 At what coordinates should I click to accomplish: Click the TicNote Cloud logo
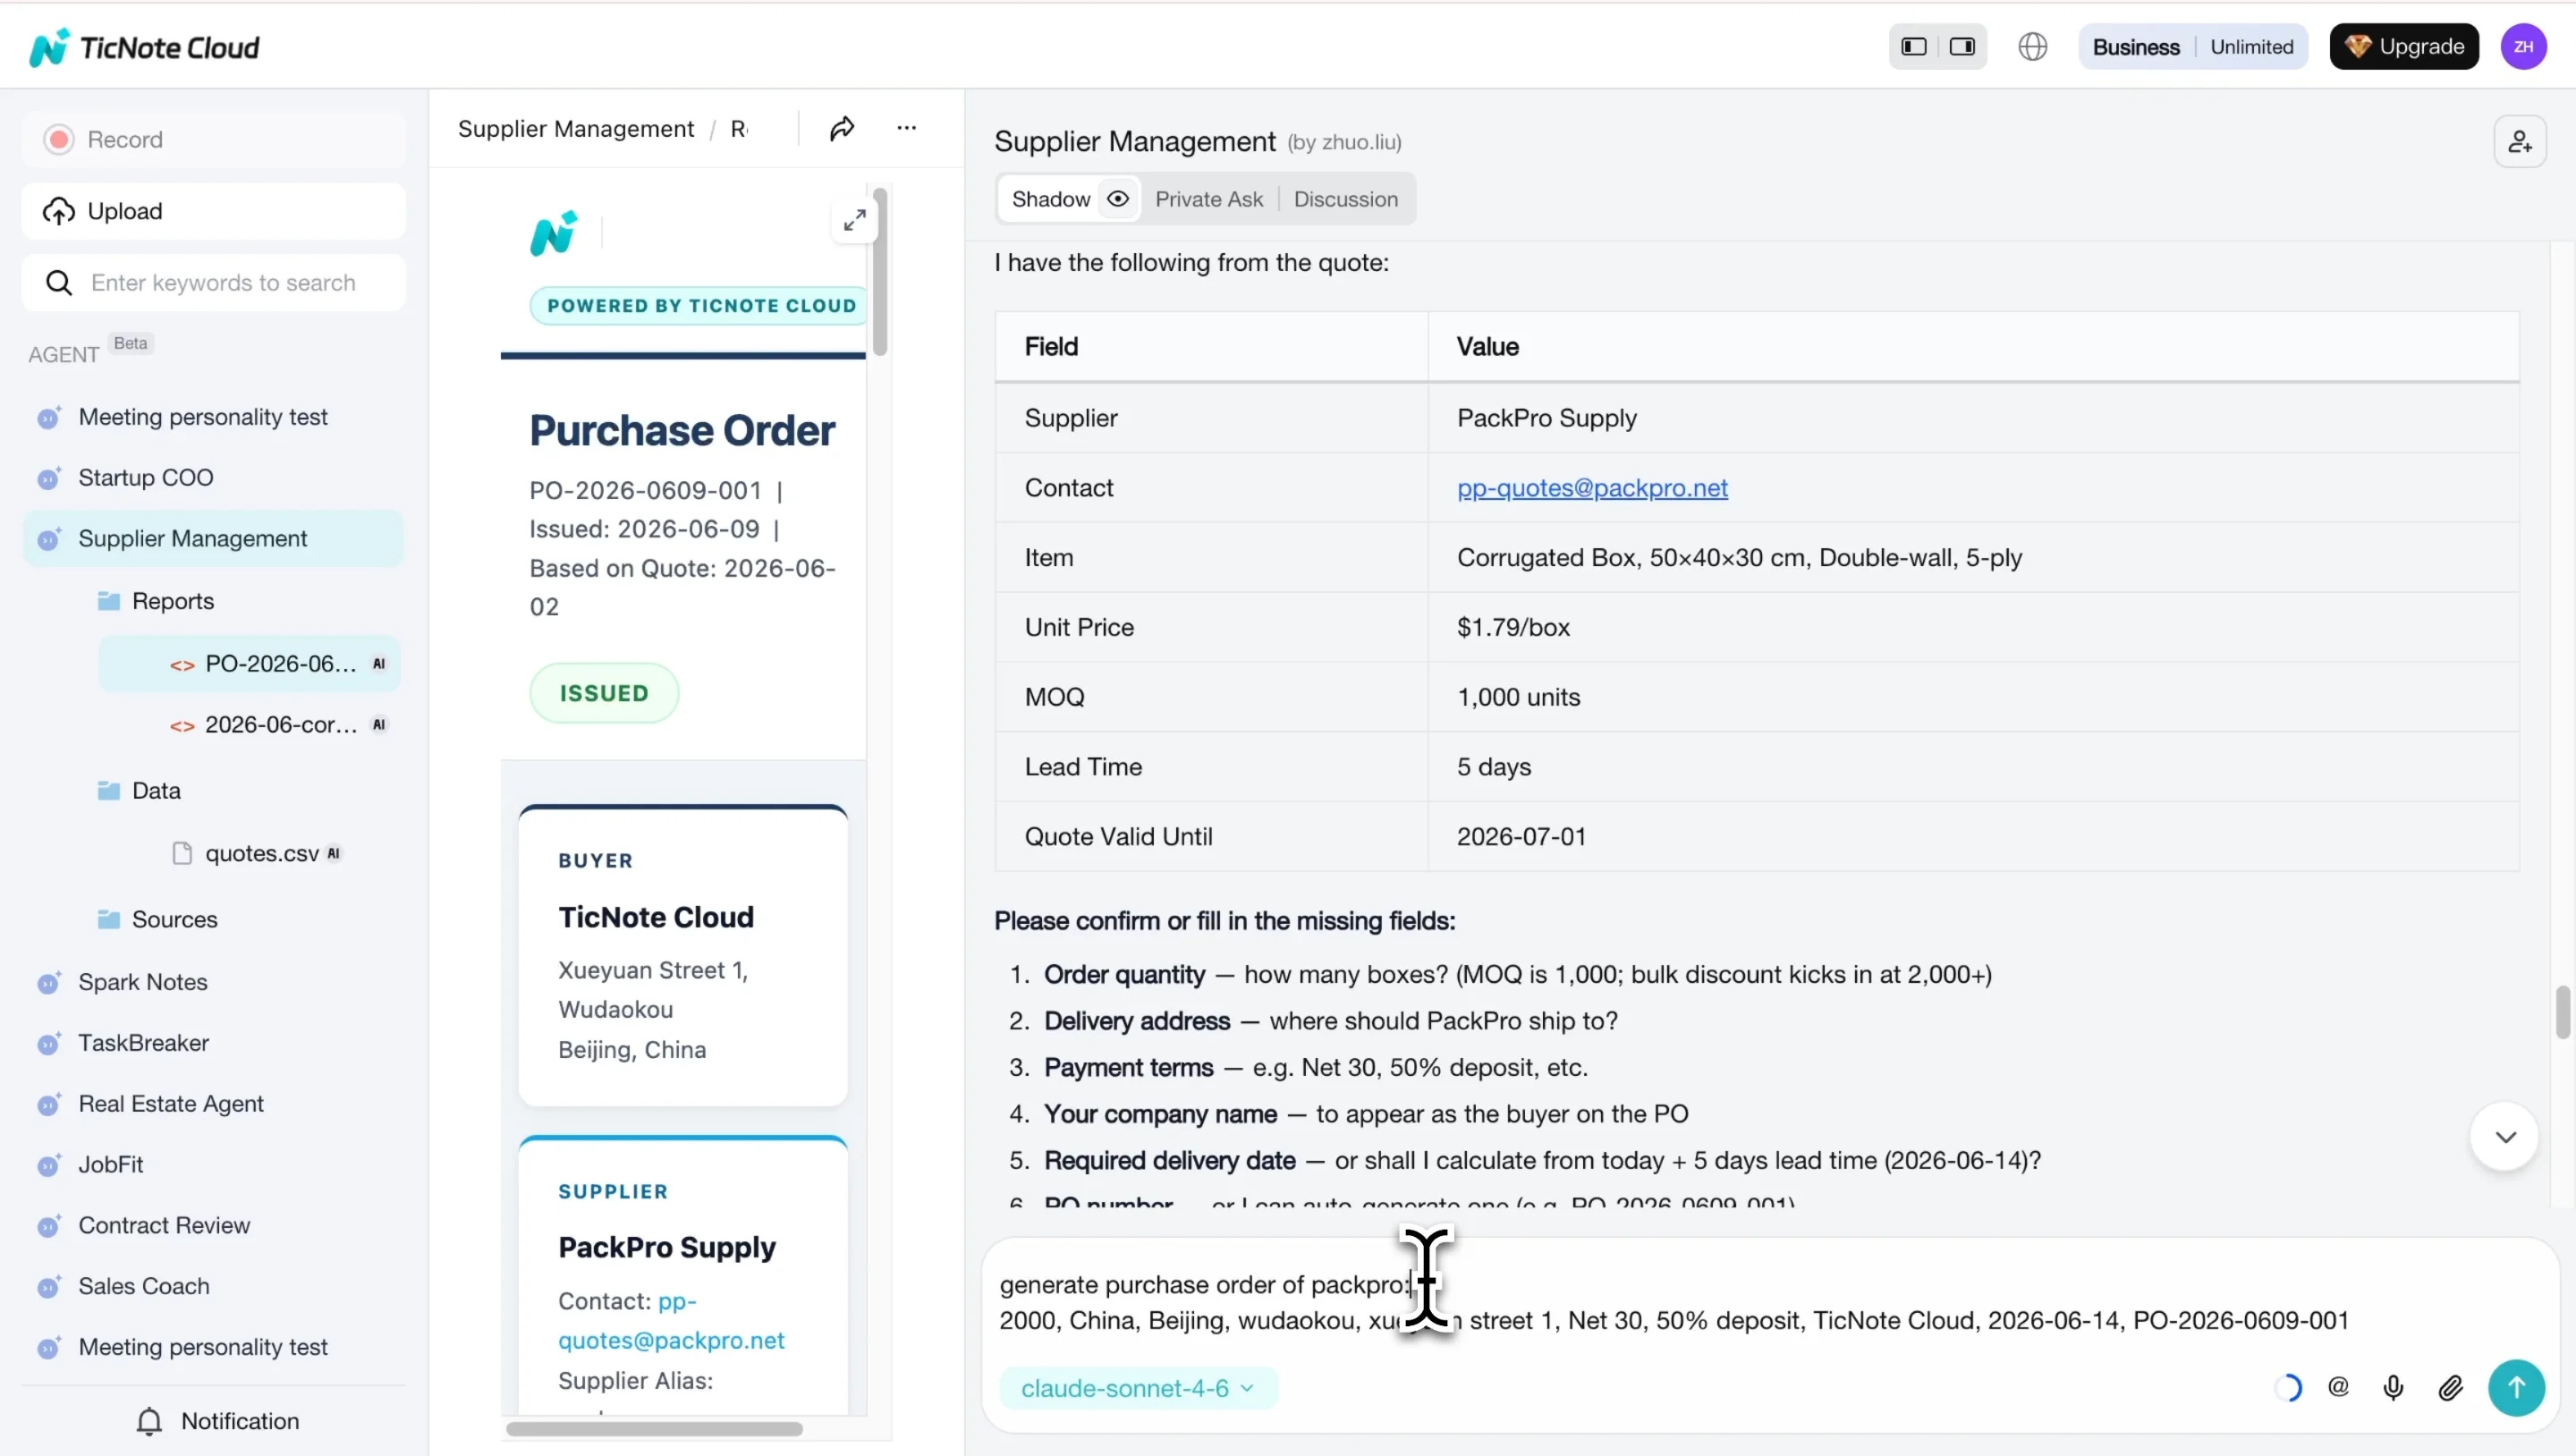click(145, 47)
